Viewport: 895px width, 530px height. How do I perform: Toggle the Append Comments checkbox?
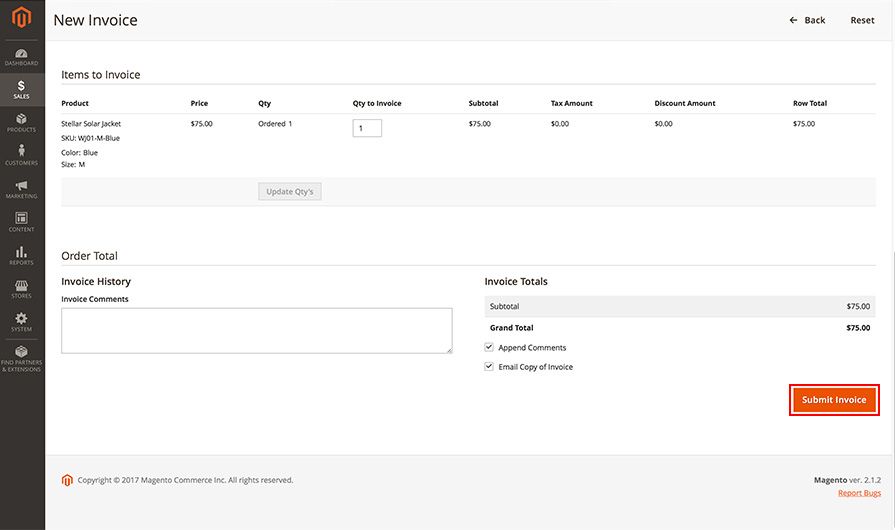pyautogui.click(x=489, y=347)
